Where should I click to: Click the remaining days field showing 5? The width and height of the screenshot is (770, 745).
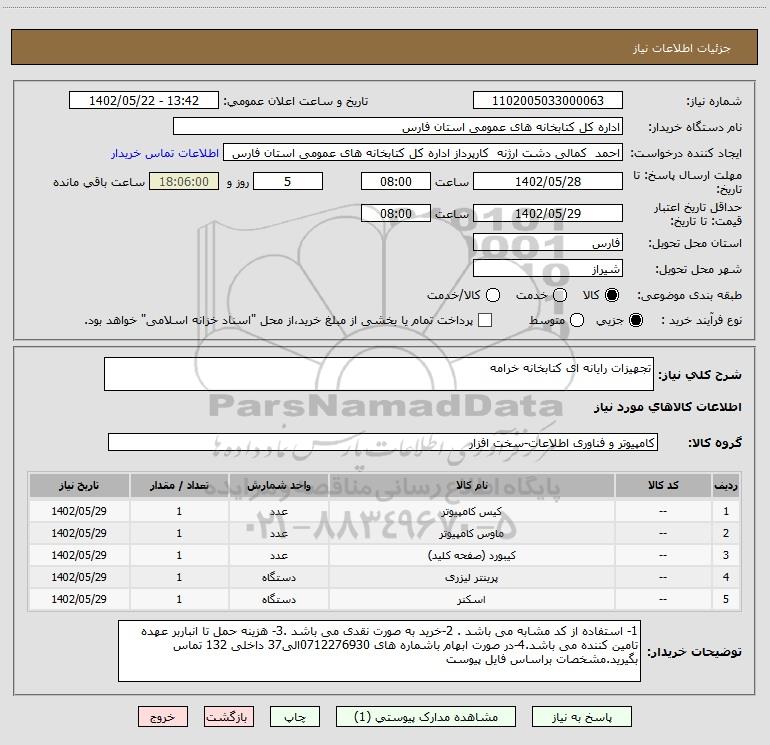(x=288, y=181)
